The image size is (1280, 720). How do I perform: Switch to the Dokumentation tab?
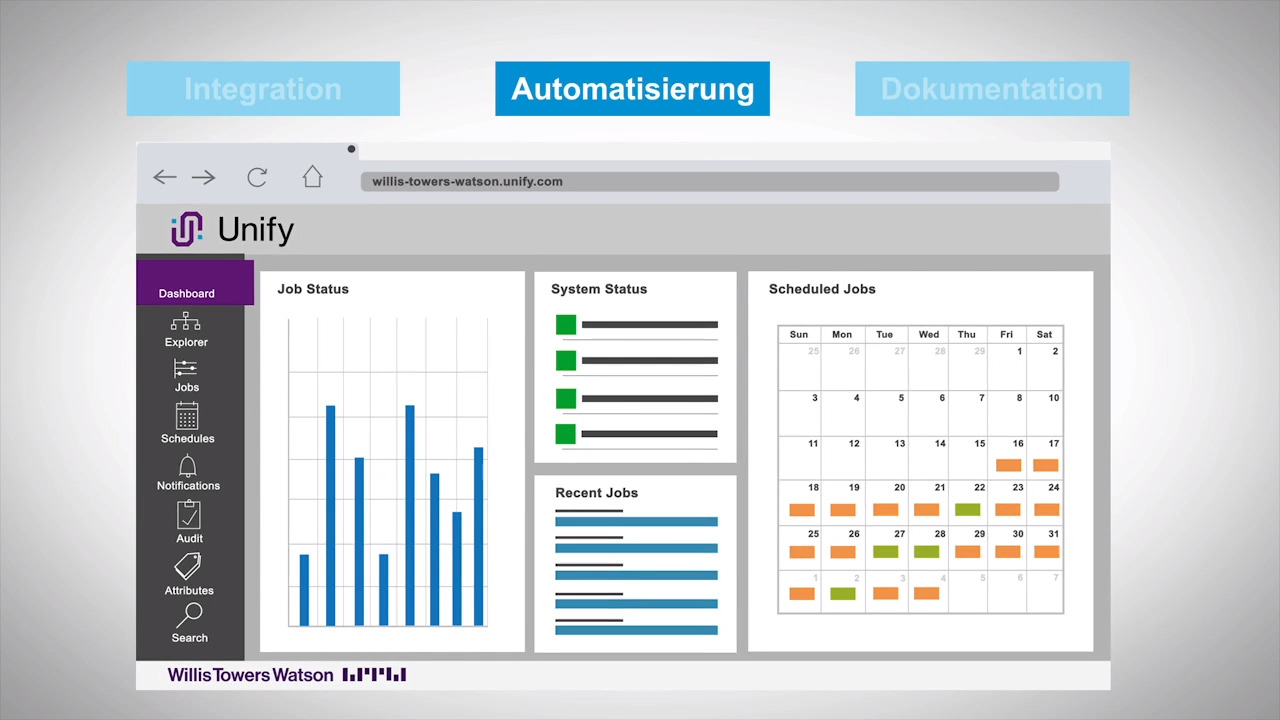(992, 89)
